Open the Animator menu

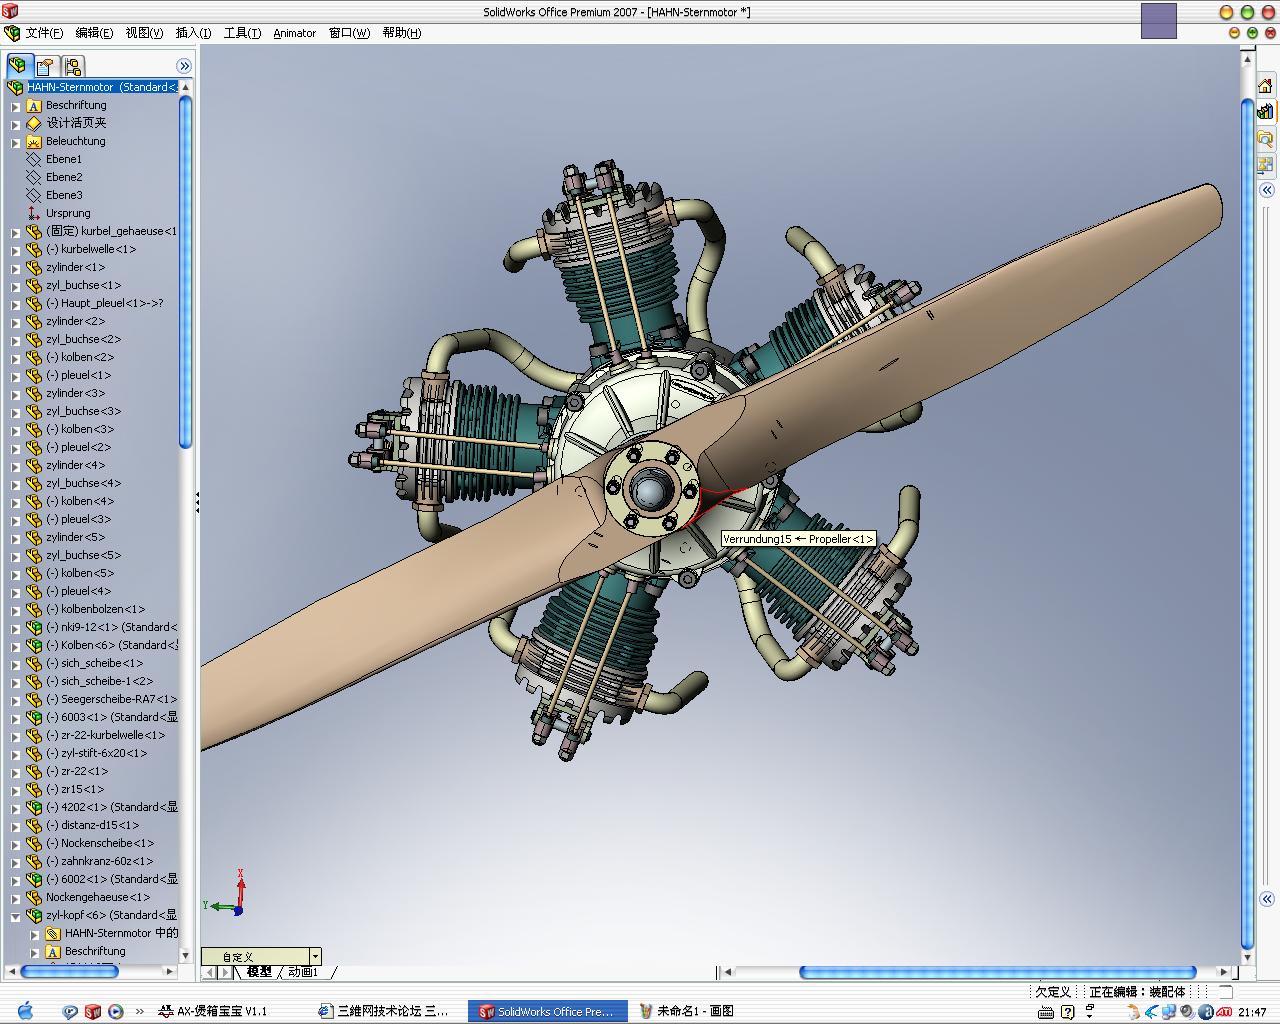[x=295, y=33]
